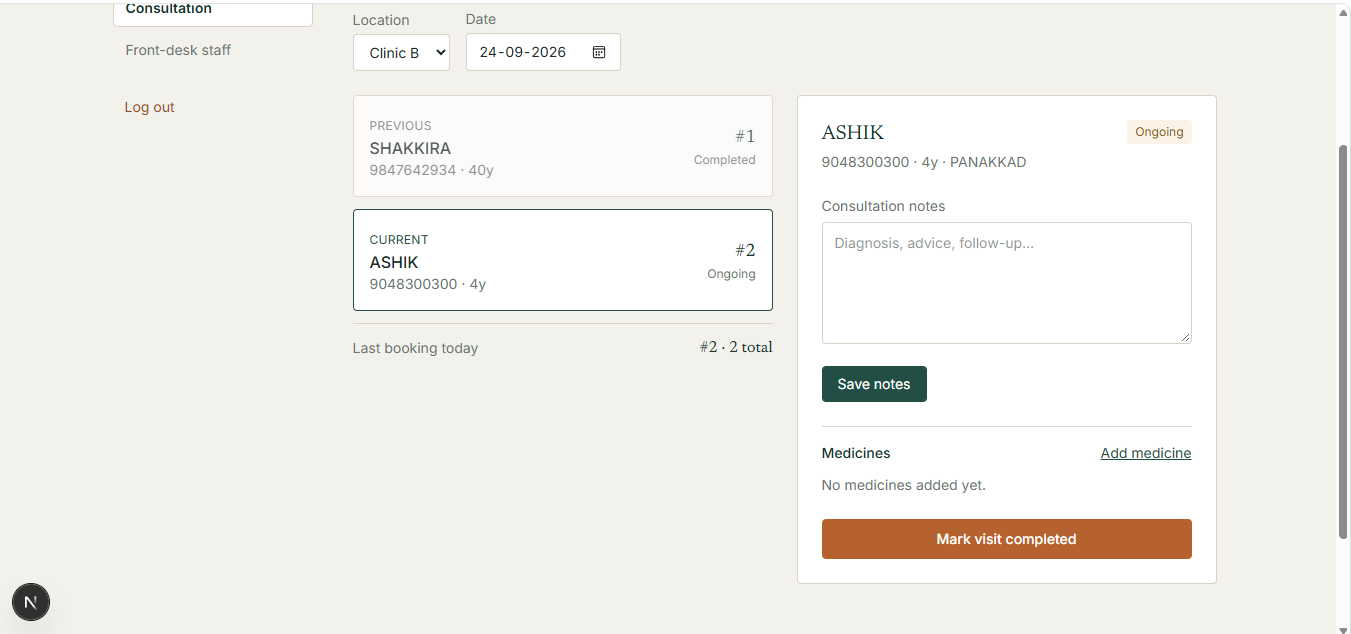The height and width of the screenshot is (634, 1351).
Task: Click "9048300300 · 4y" on the queue card
Action: [428, 284]
